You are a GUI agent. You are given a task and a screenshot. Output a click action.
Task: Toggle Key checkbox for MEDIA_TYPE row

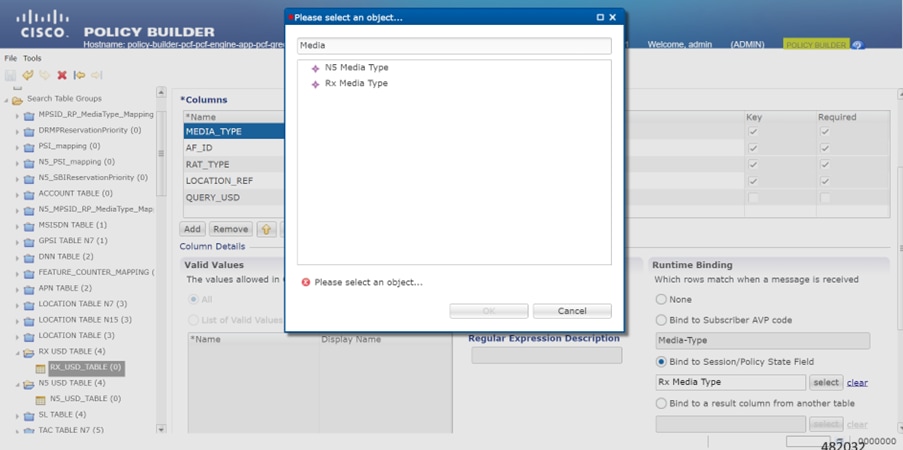pos(753,131)
